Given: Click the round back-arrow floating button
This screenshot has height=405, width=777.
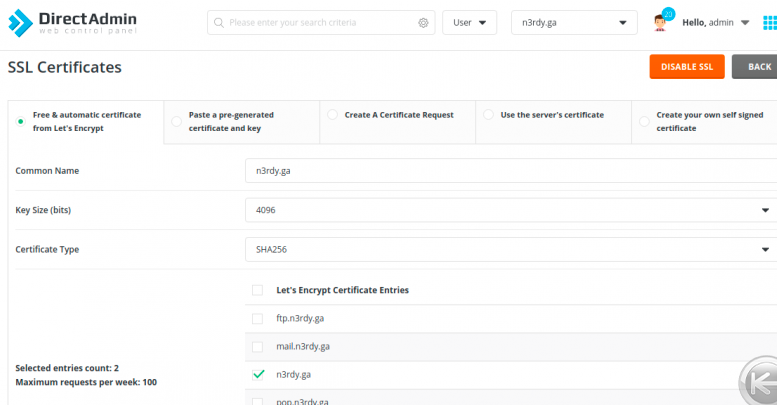Looking at the screenshot, I should tap(759, 382).
